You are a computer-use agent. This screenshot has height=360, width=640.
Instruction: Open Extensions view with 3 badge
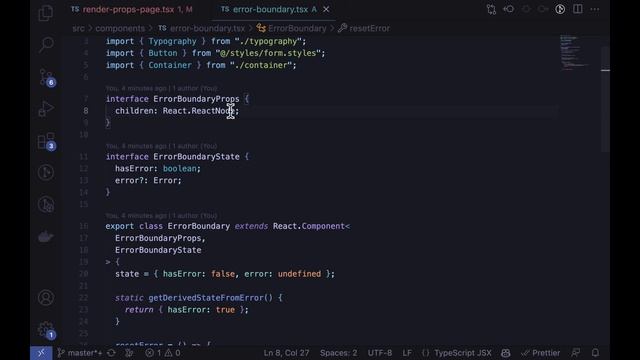tap(46, 141)
